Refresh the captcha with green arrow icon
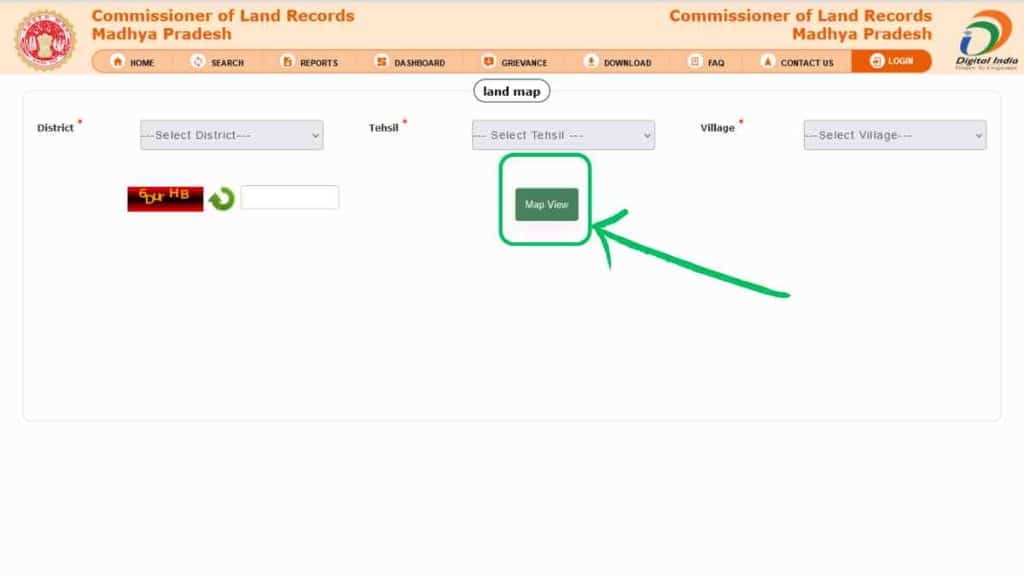The width and height of the screenshot is (1024, 576). coord(222,198)
